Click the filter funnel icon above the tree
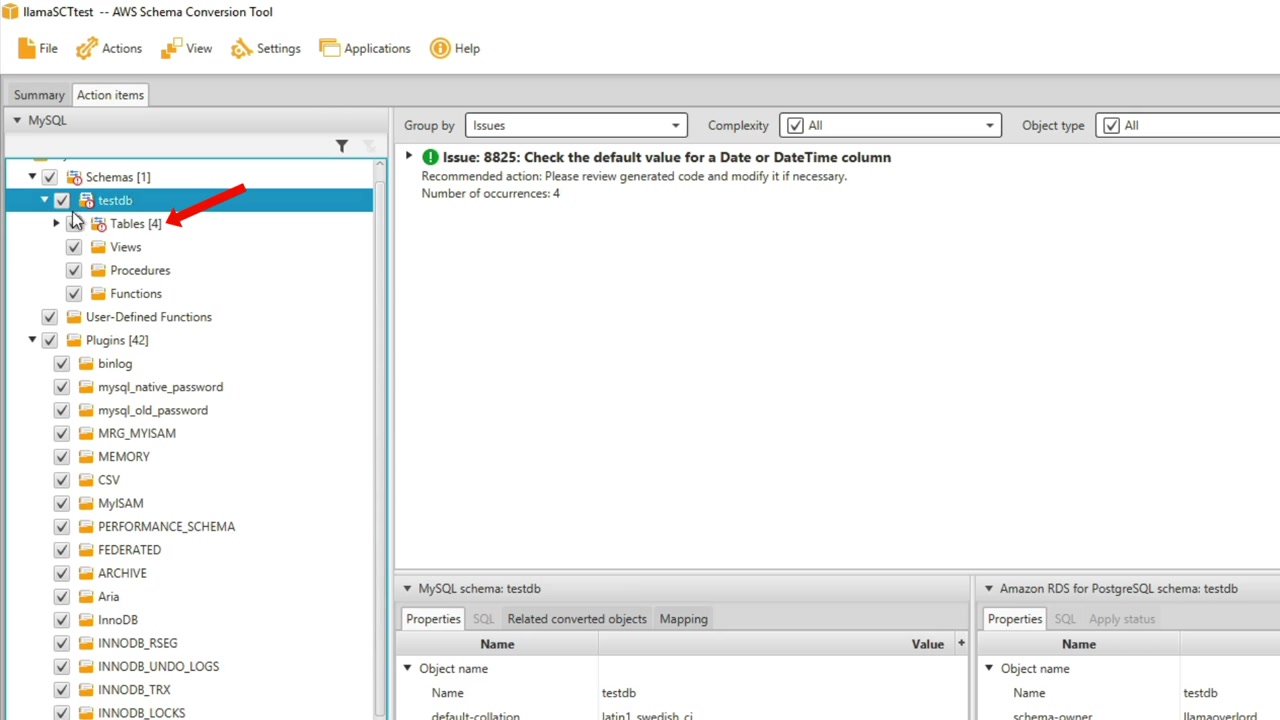The height and width of the screenshot is (720, 1280). (342, 146)
